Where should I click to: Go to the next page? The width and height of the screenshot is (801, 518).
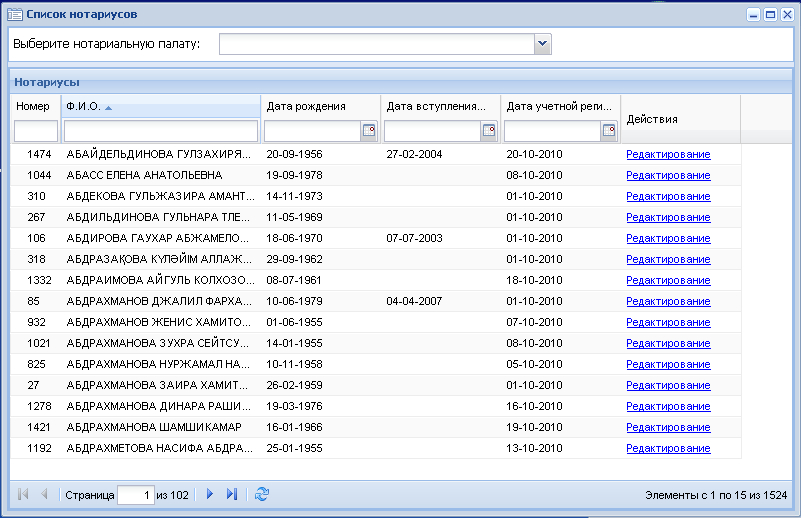[x=209, y=494]
